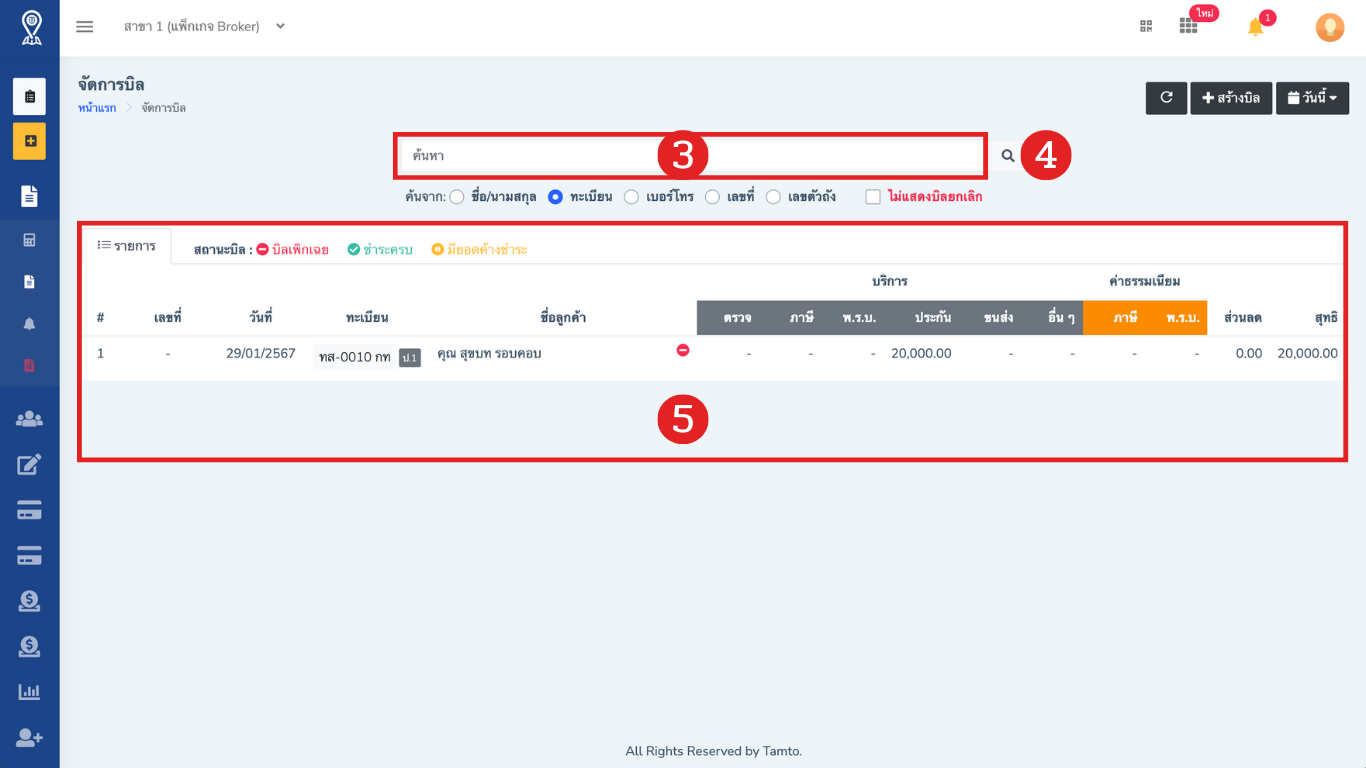The image size is (1366, 768).
Task: Click the ประกัน column header
Action: click(933, 318)
